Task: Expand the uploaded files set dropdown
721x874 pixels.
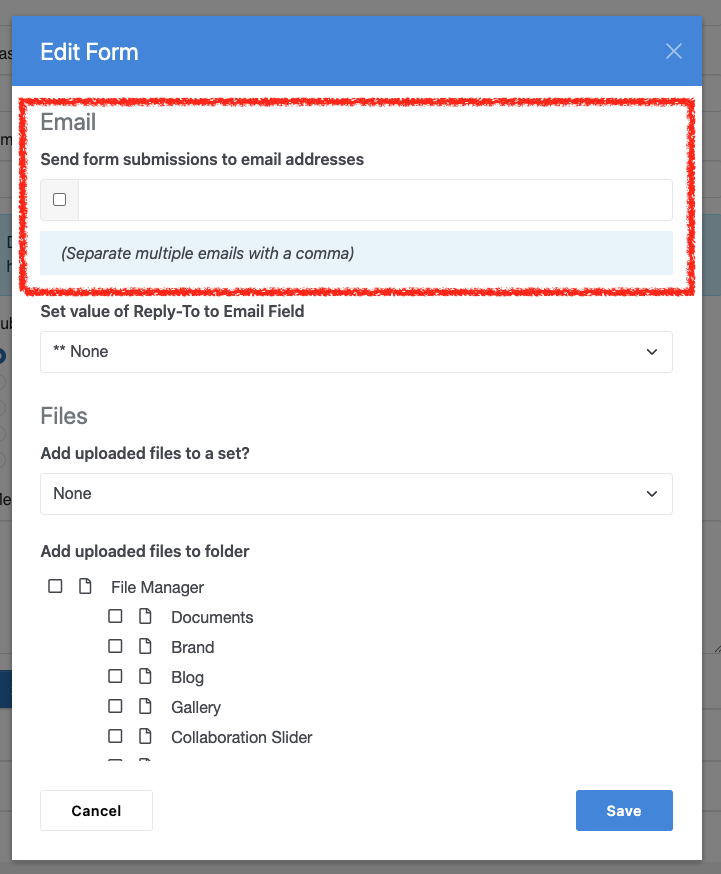Action: (x=356, y=494)
